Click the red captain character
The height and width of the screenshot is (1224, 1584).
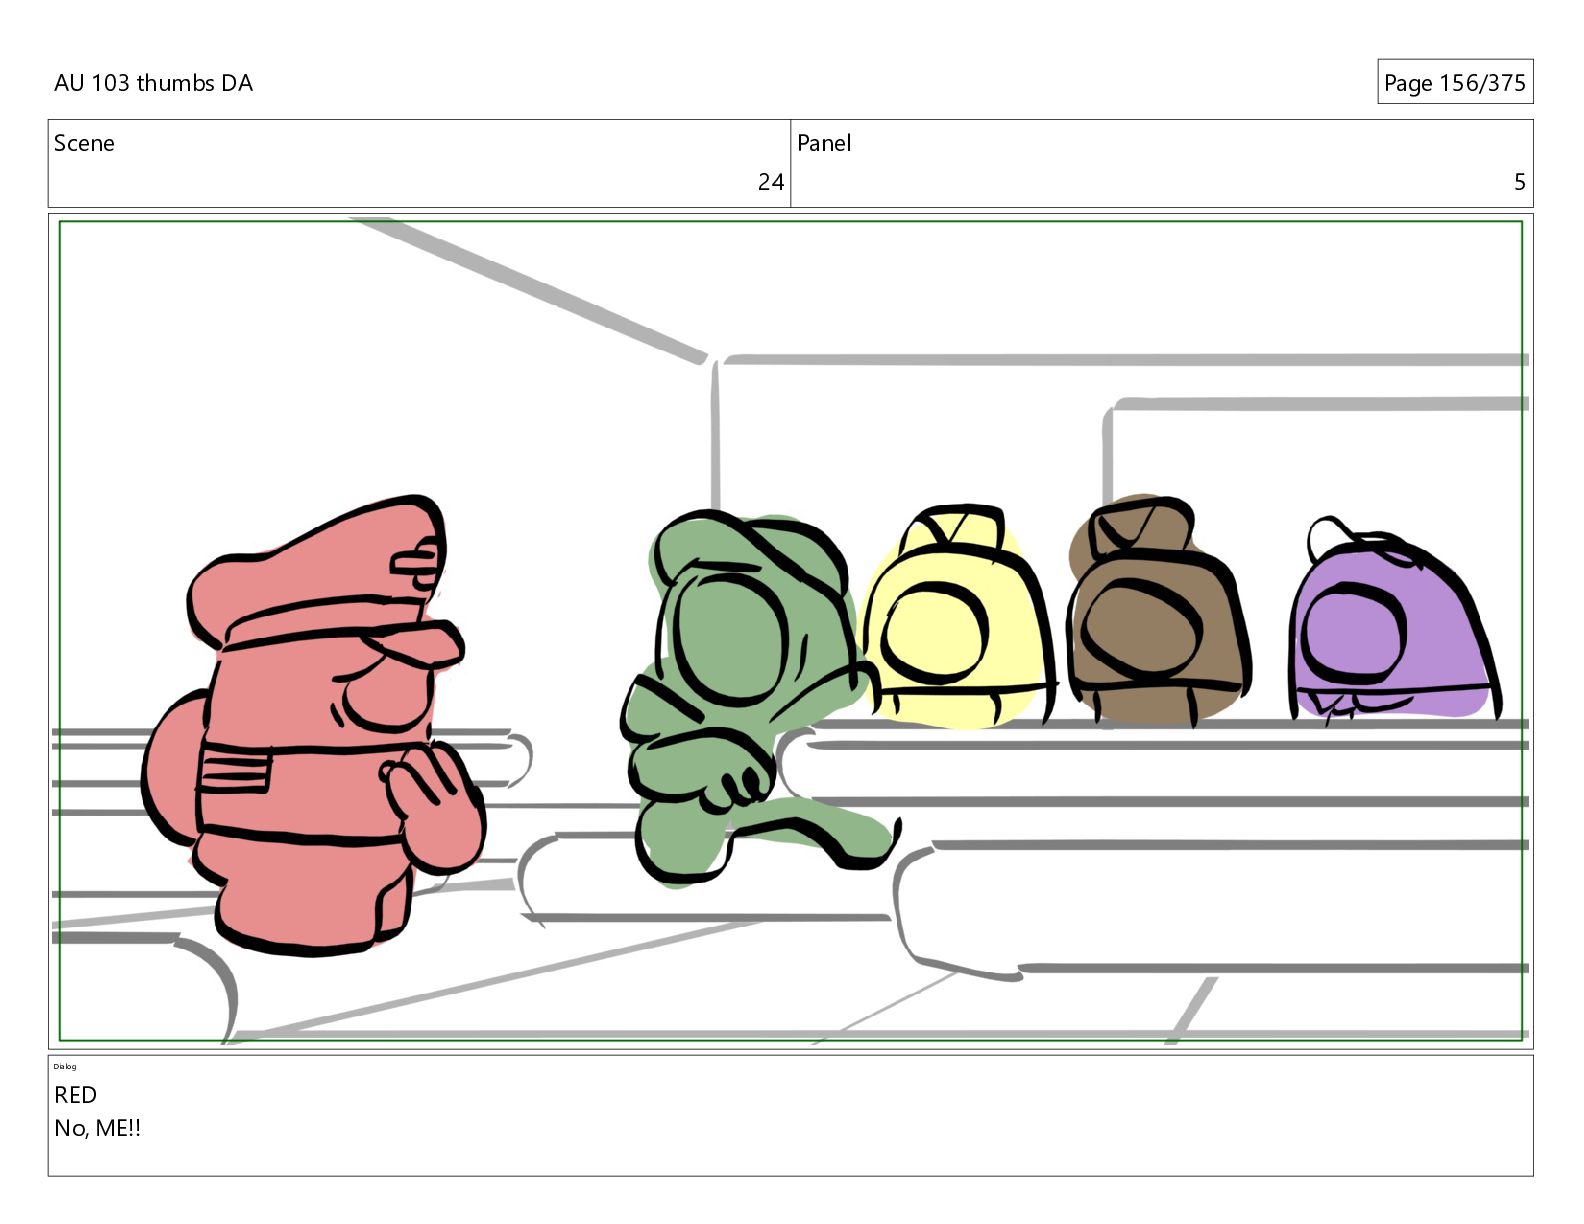pyautogui.click(x=315, y=725)
